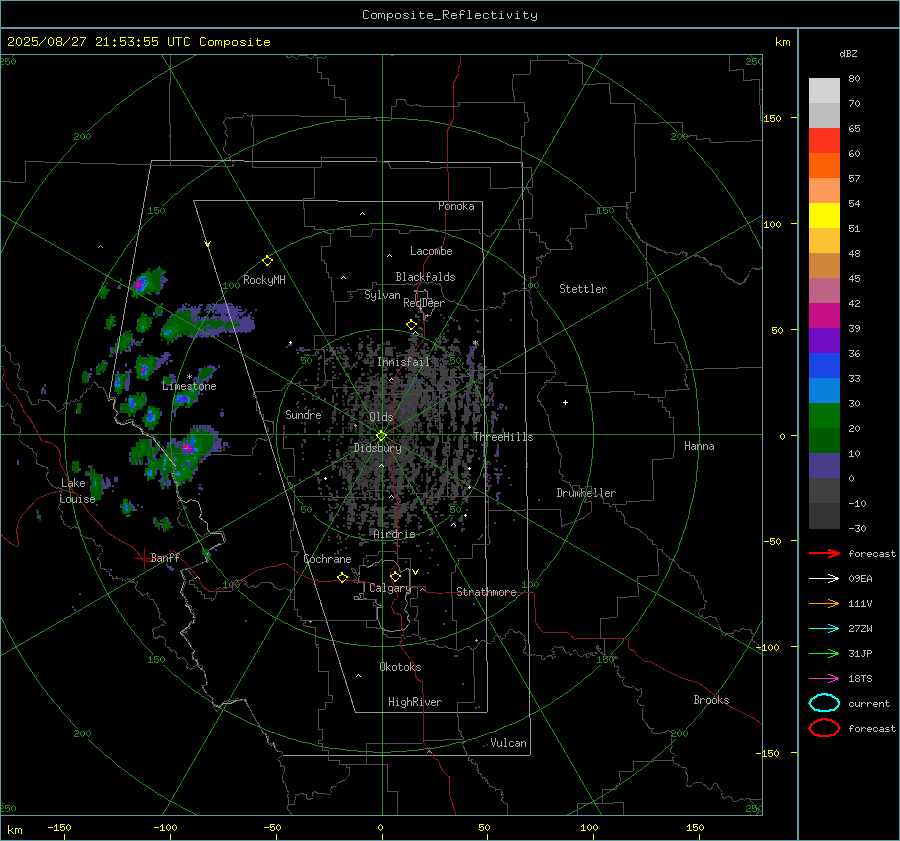This screenshot has height=841, width=900.
Task: Click the magenta 18TS arrow icon
Action: 824,679
